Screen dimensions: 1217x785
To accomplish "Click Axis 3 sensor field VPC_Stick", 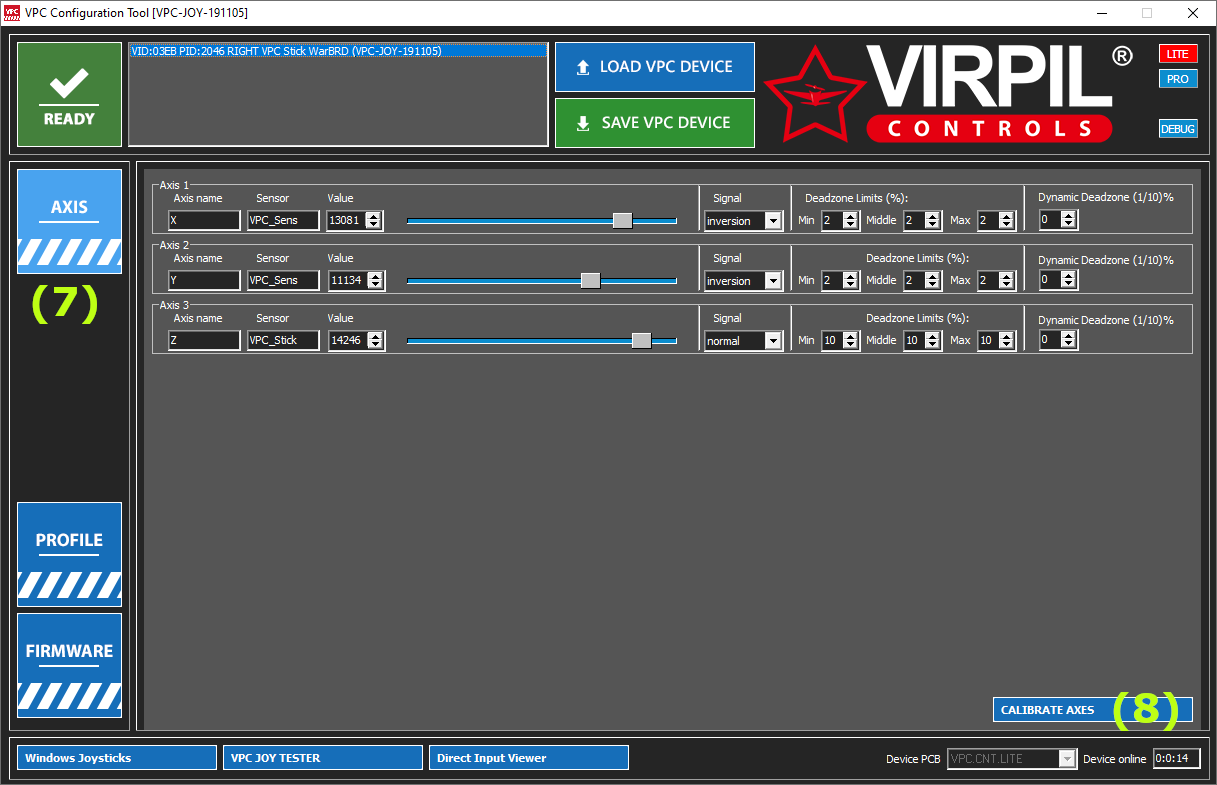I will pyautogui.click(x=283, y=341).
